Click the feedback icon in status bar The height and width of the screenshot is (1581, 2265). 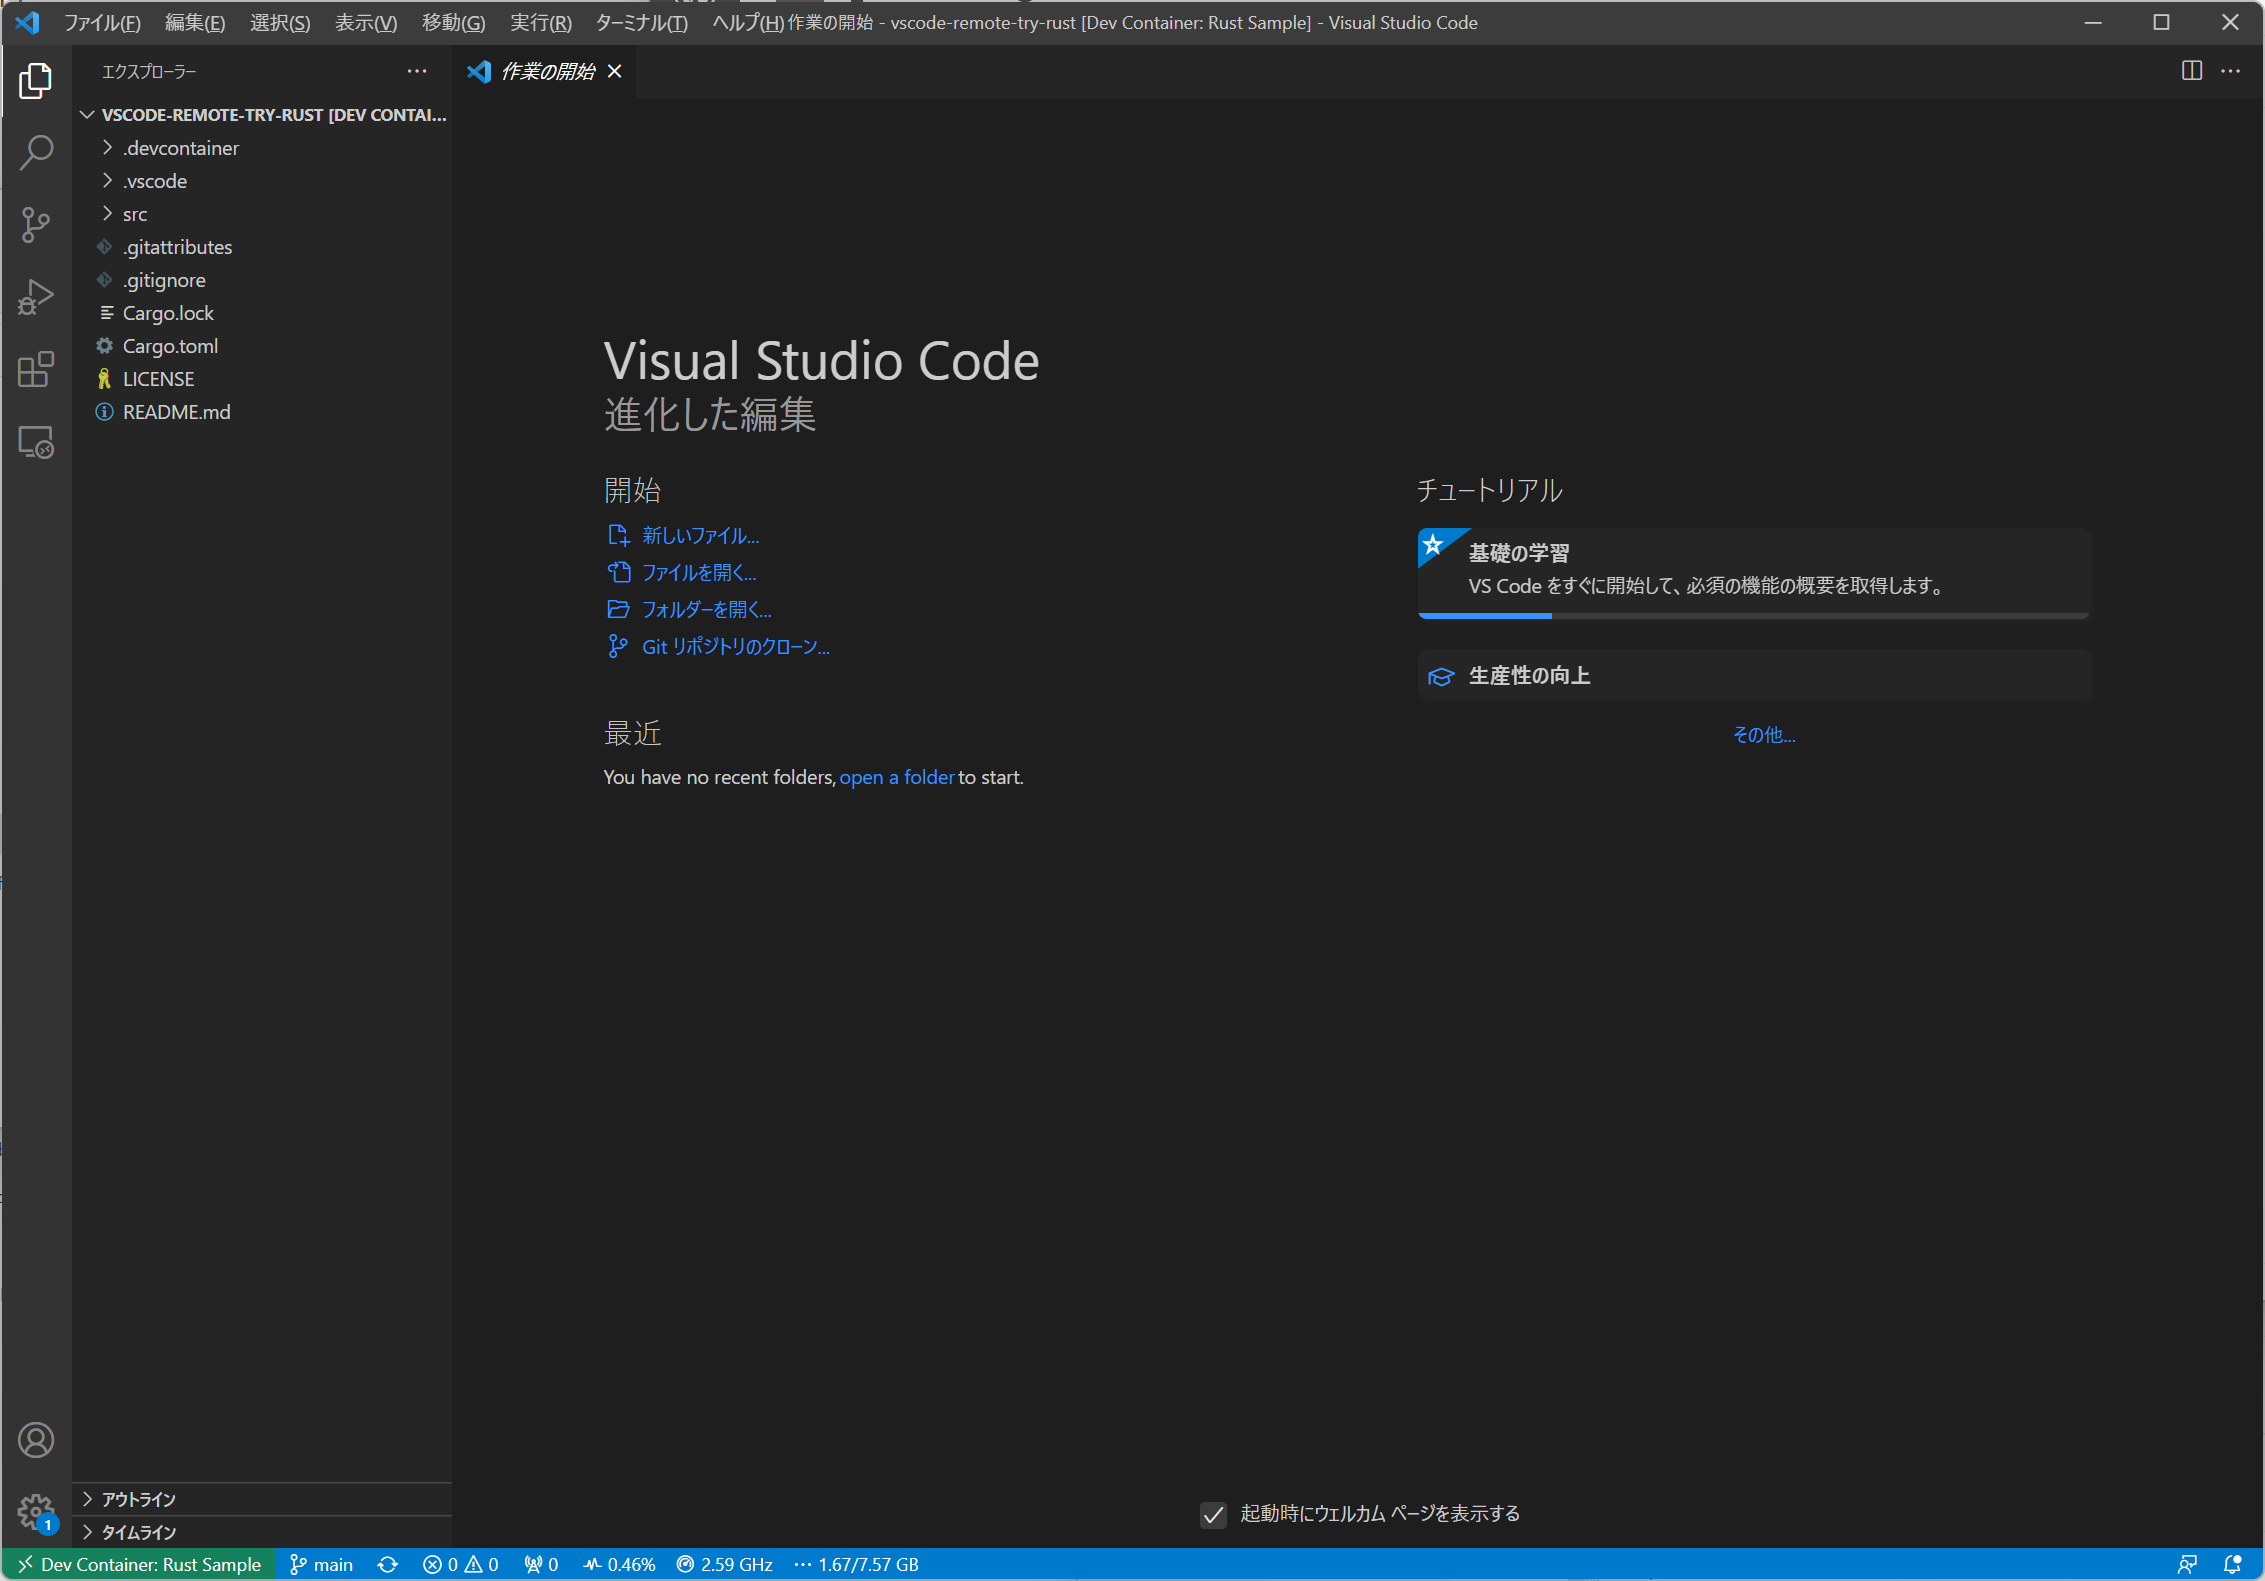click(2188, 1565)
